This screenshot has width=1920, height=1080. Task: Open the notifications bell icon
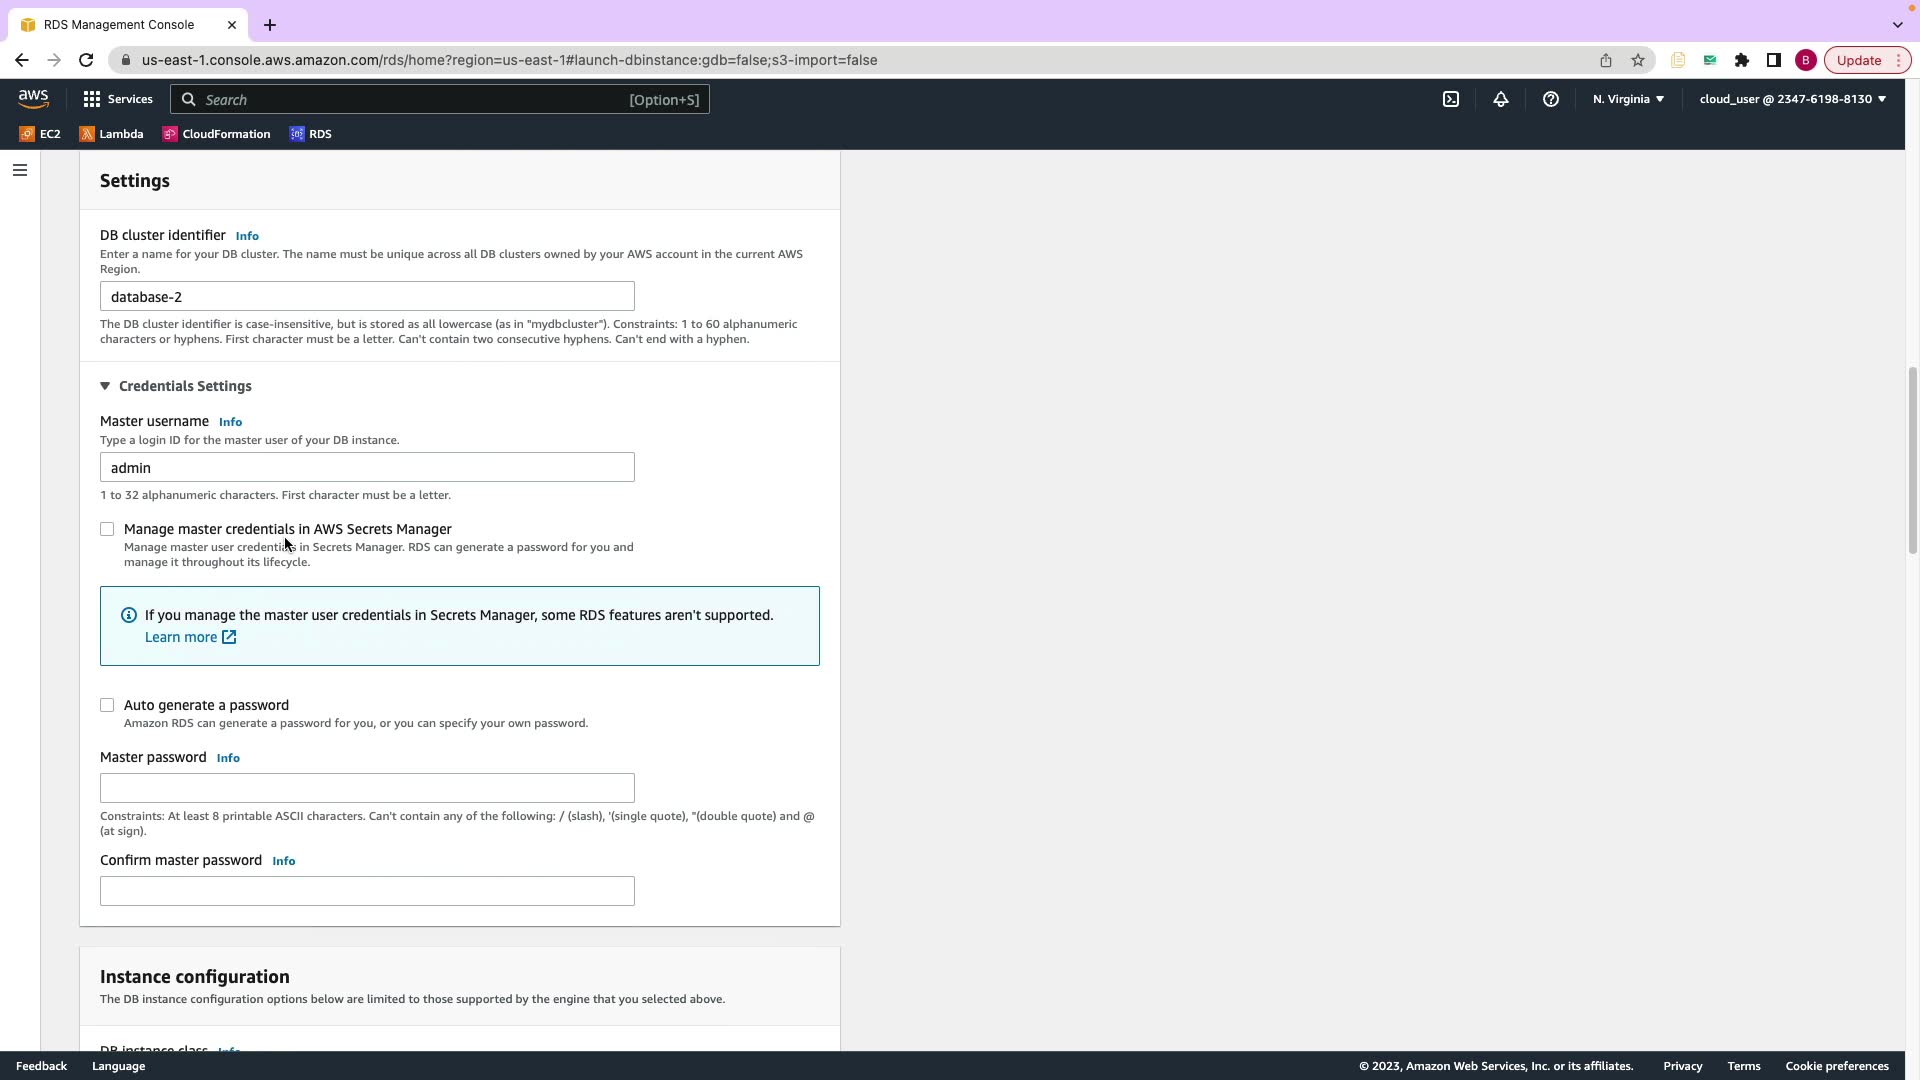click(1500, 99)
